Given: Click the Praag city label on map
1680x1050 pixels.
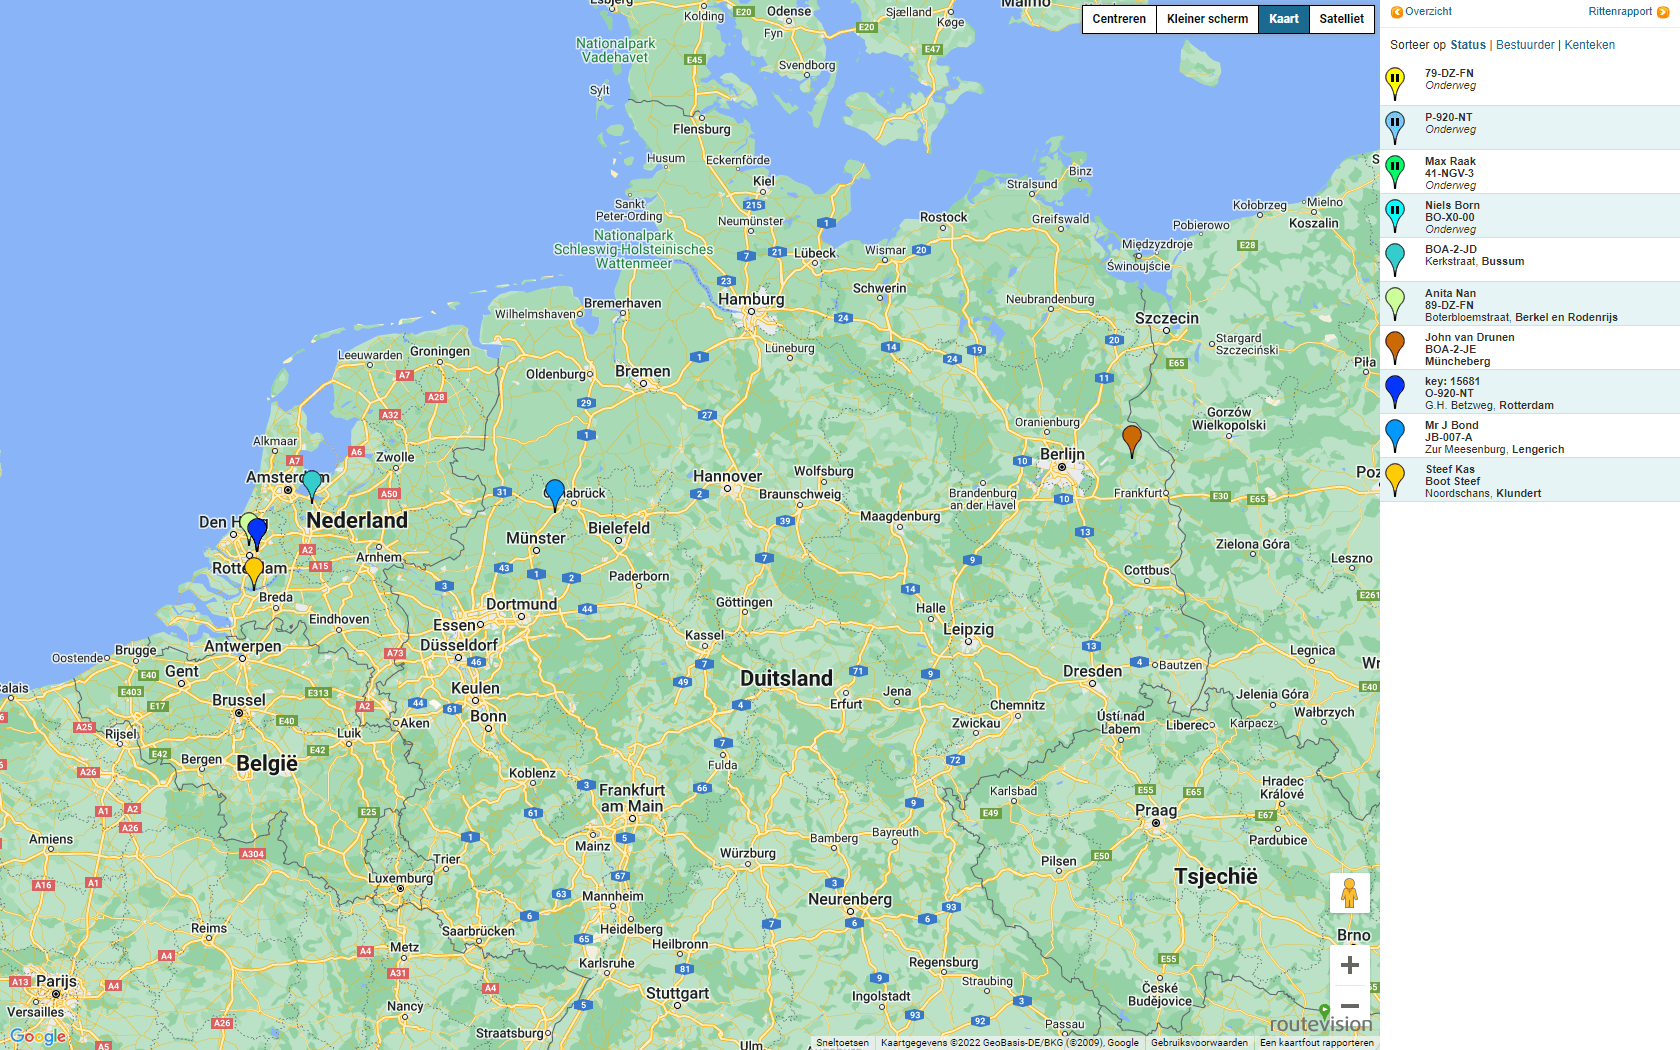Looking at the screenshot, I should [x=1156, y=810].
